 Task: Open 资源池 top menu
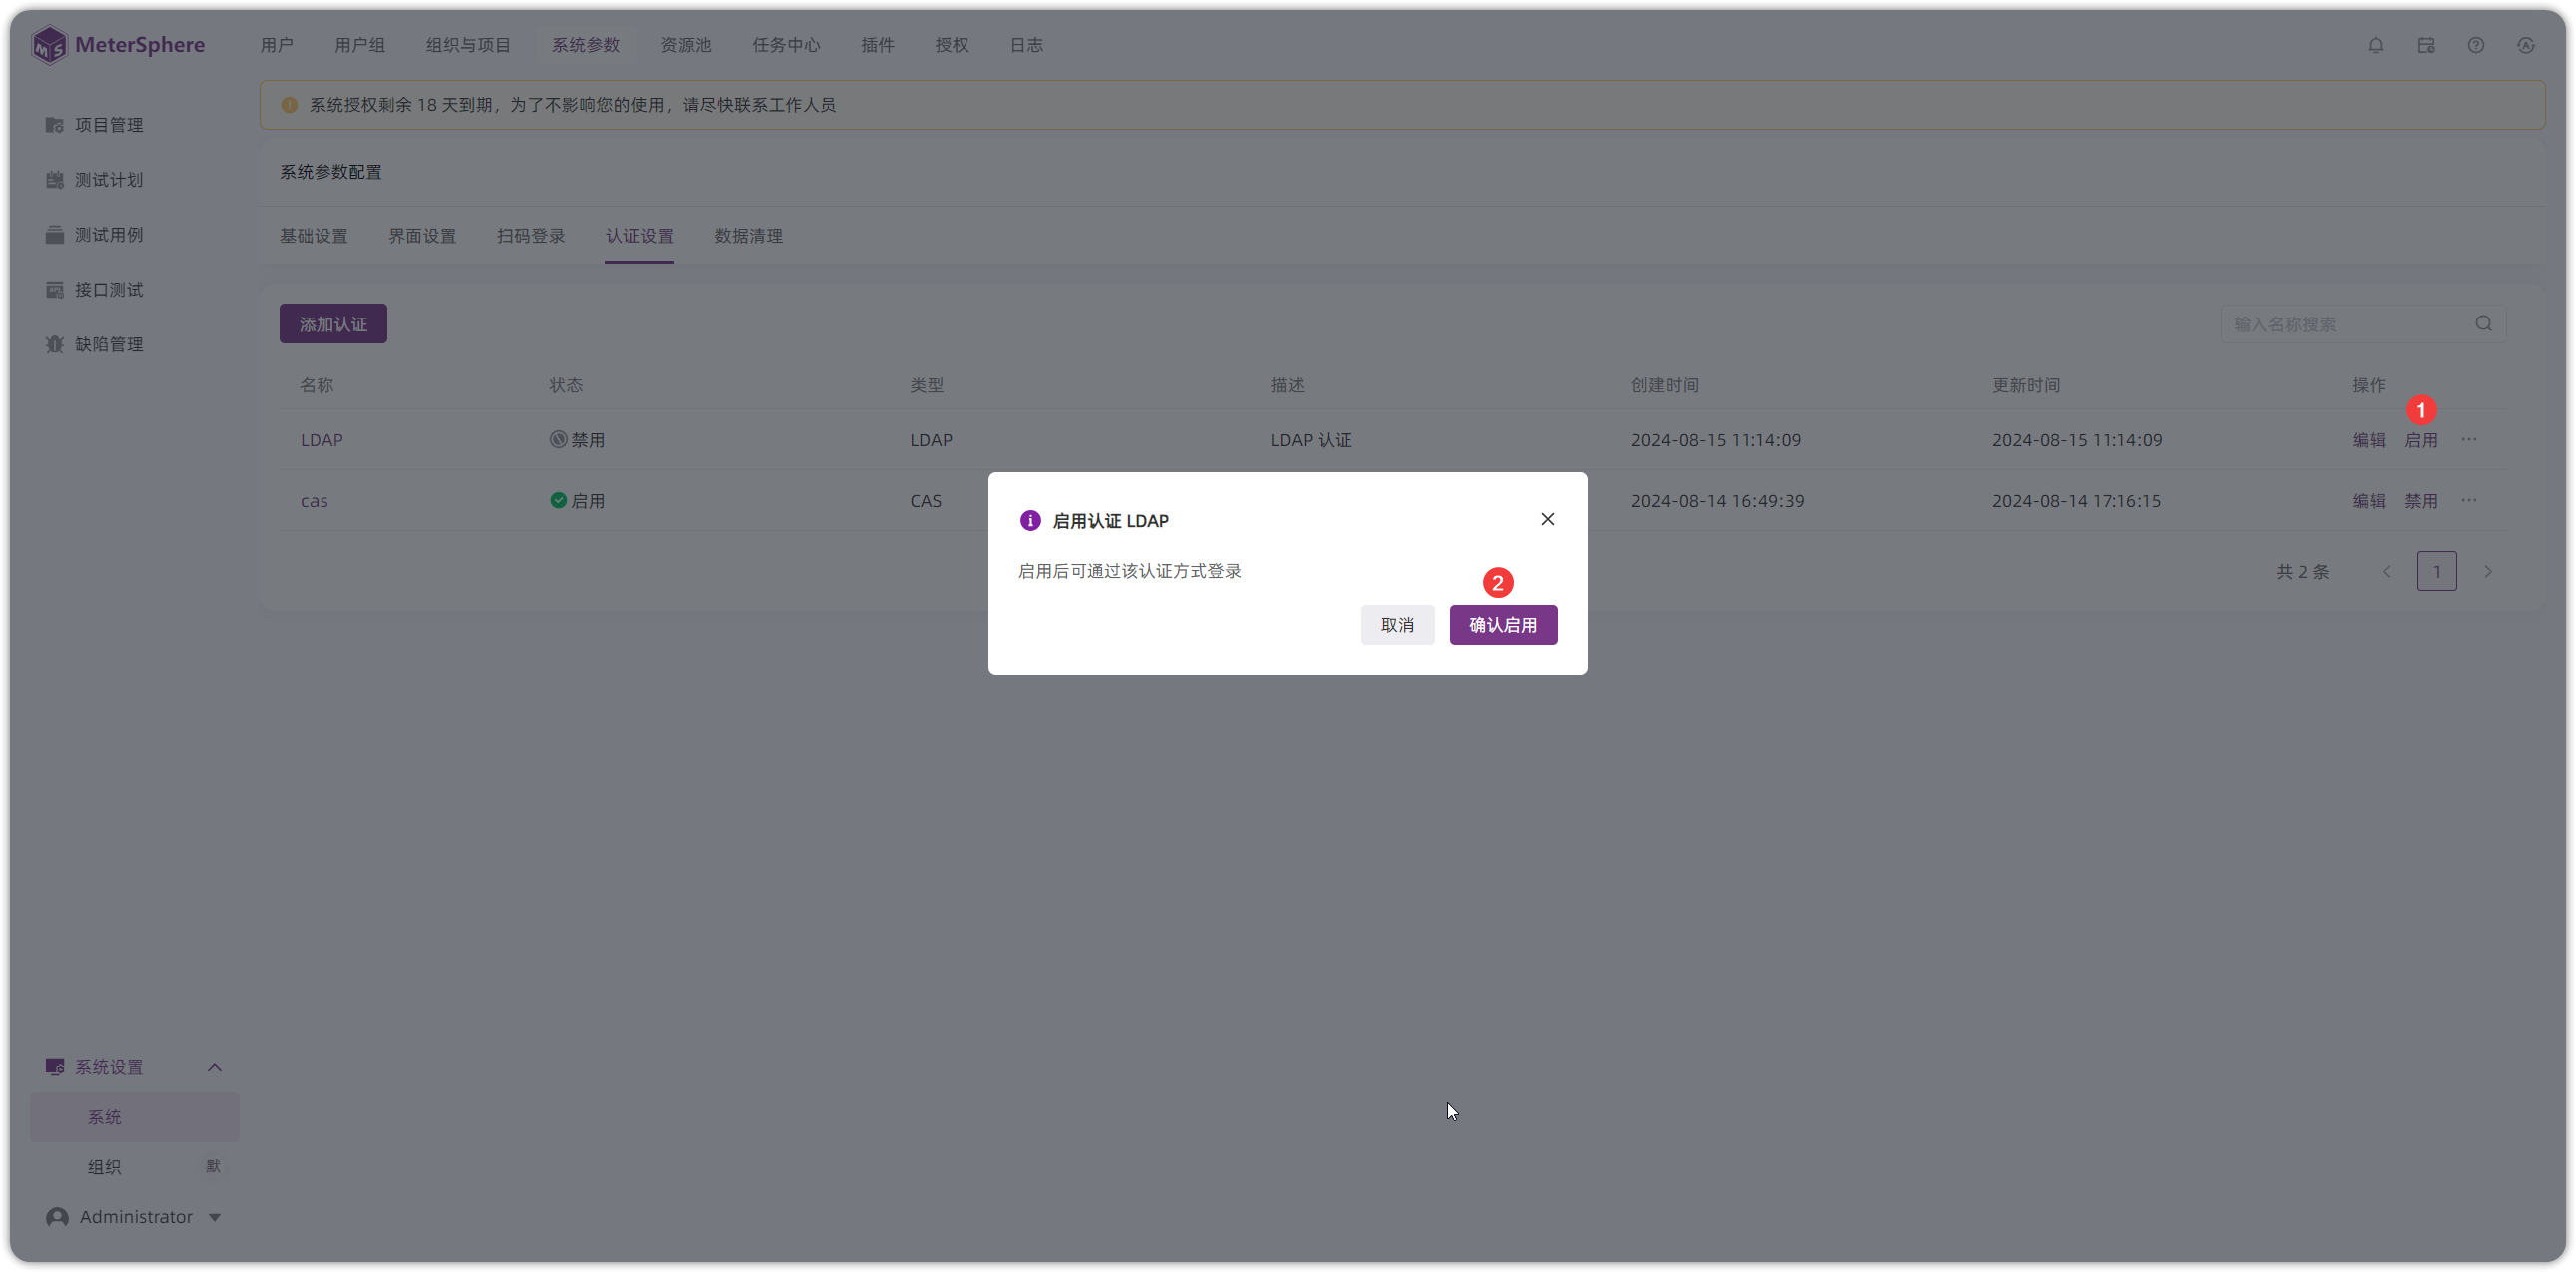coord(685,45)
